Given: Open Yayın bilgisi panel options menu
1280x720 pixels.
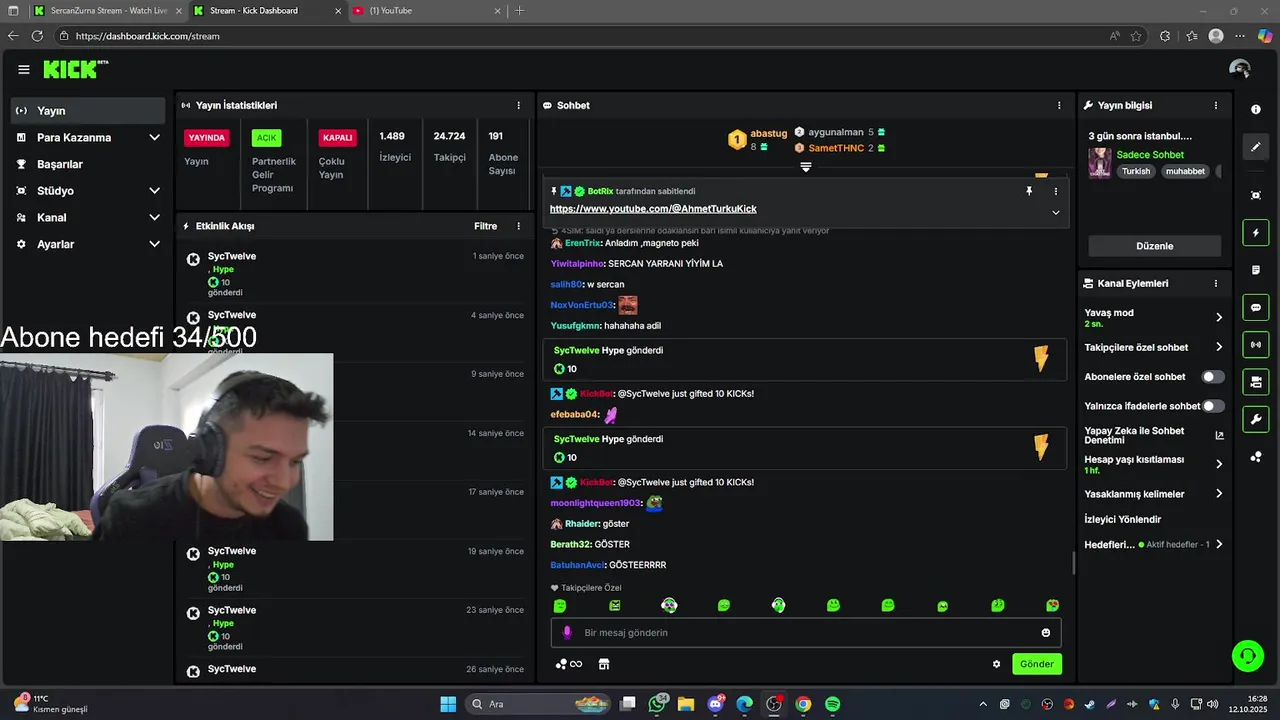Looking at the screenshot, I should [1216, 105].
